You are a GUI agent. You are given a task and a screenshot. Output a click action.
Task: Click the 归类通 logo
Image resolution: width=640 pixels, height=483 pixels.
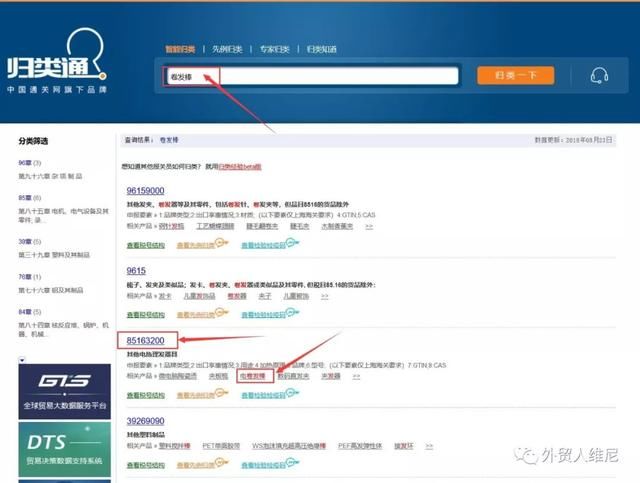[x=56, y=61]
